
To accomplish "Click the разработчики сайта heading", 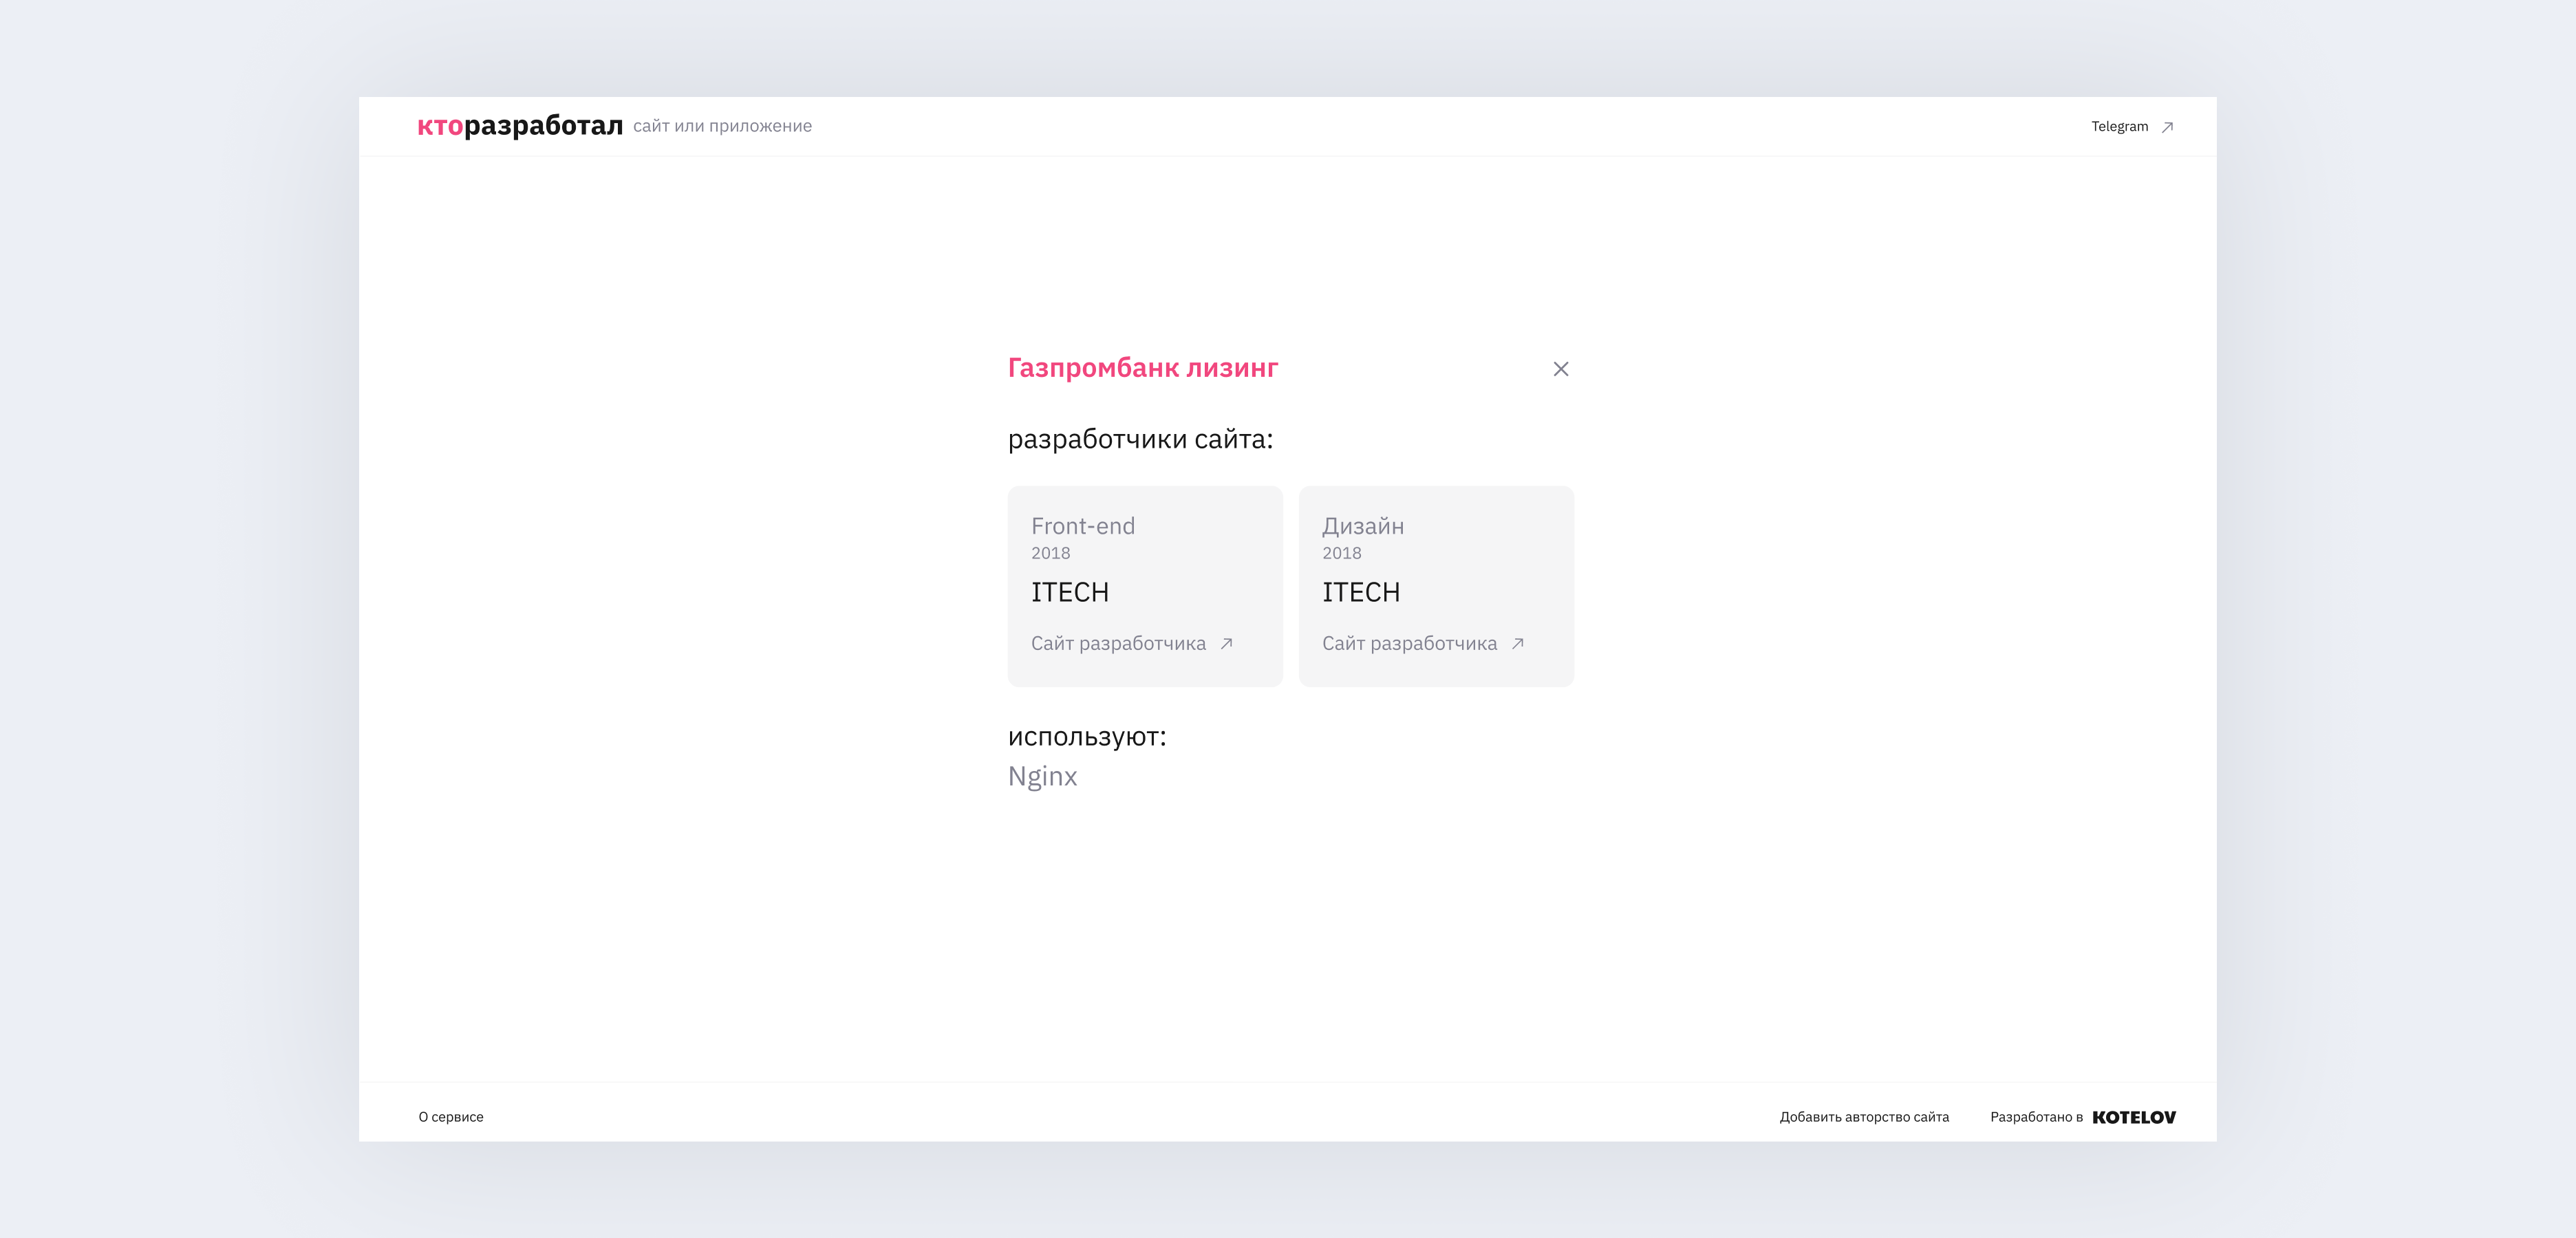I will 1140,439.
